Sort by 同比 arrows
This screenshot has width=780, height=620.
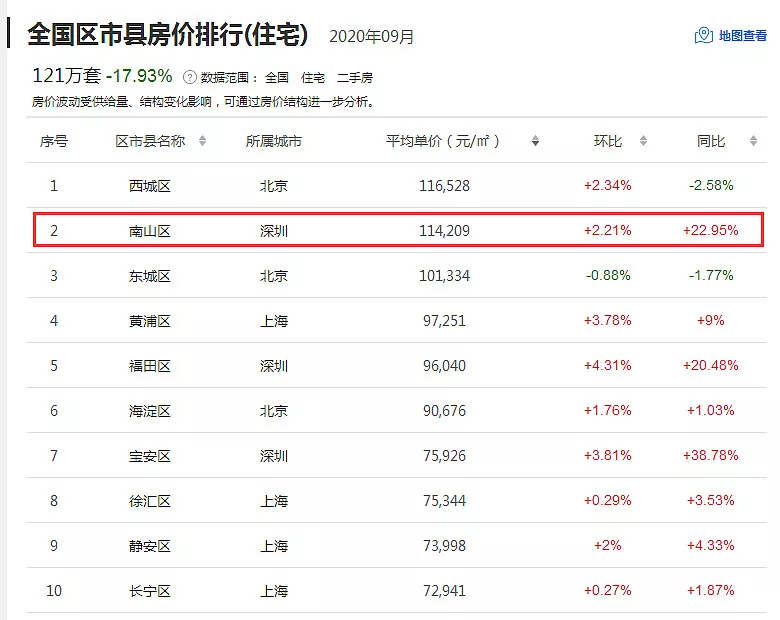753,141
